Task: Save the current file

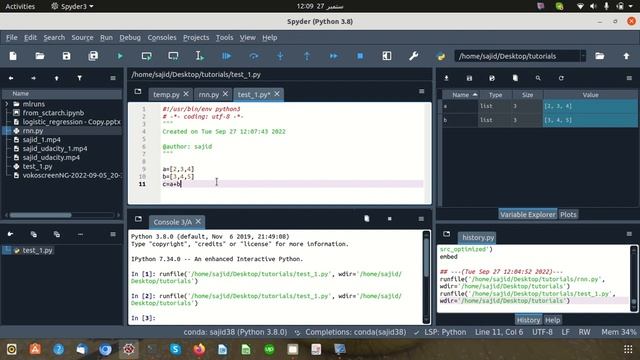Action: point(67,56)
